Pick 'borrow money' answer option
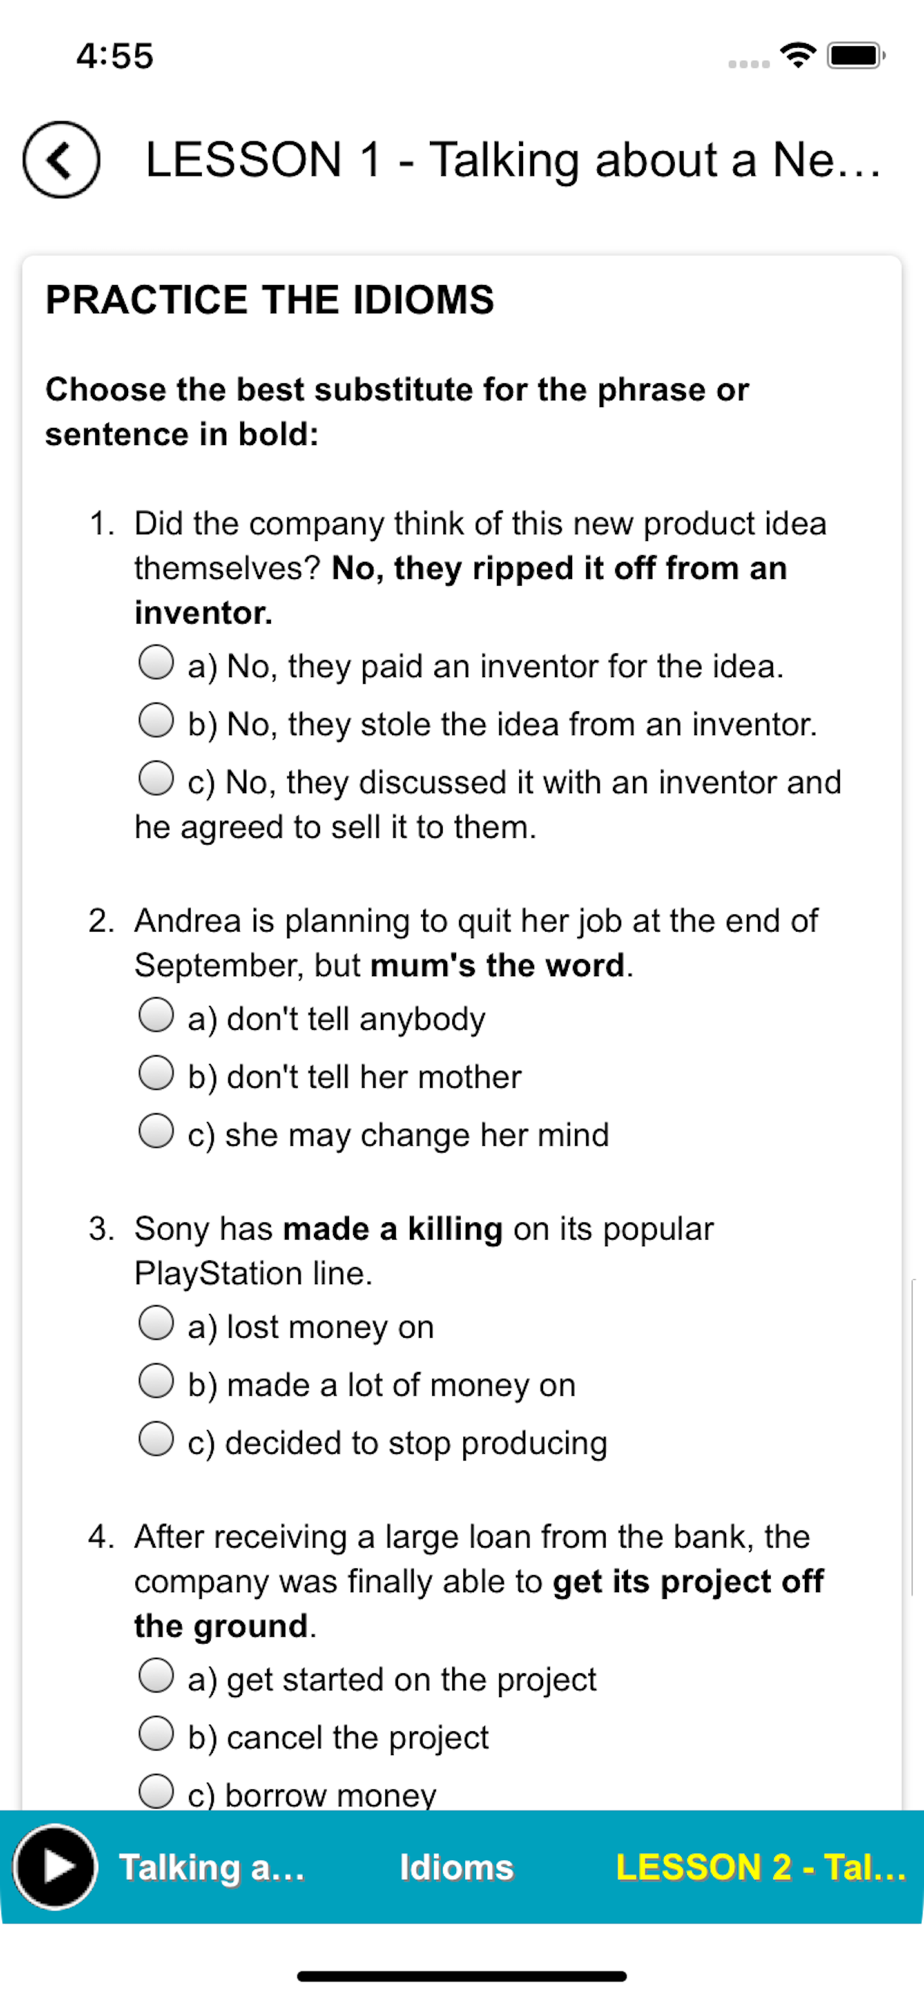924x2000 pixels. point(156,1791)
